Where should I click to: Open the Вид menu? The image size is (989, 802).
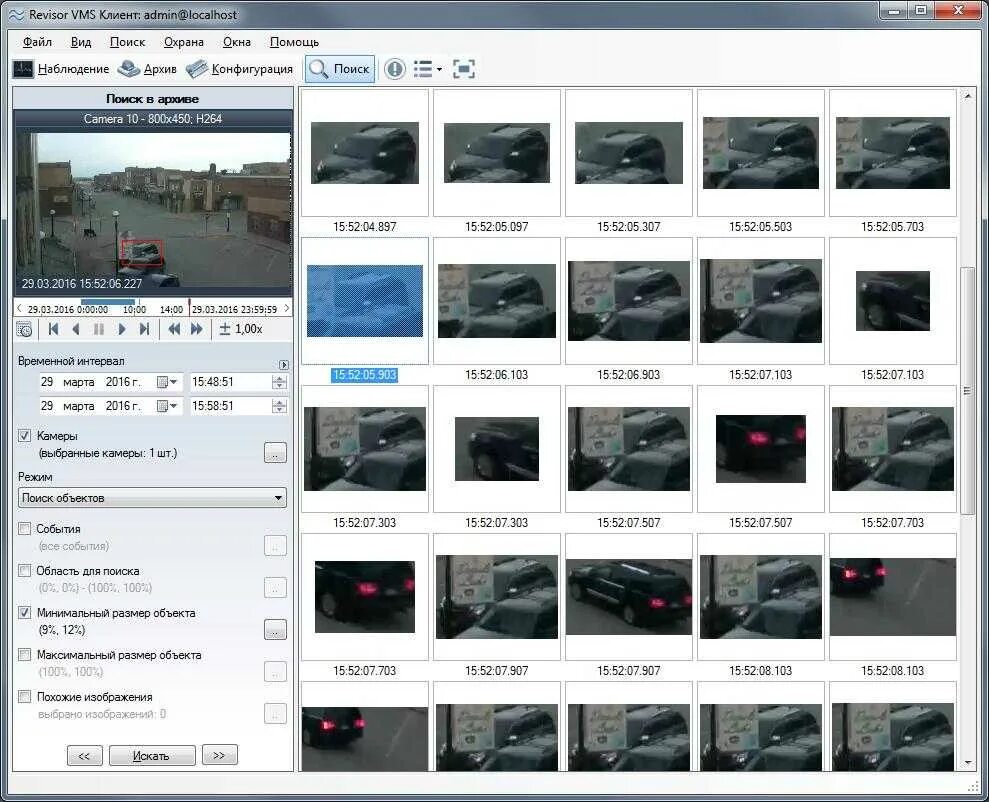[x=81, y=42]
